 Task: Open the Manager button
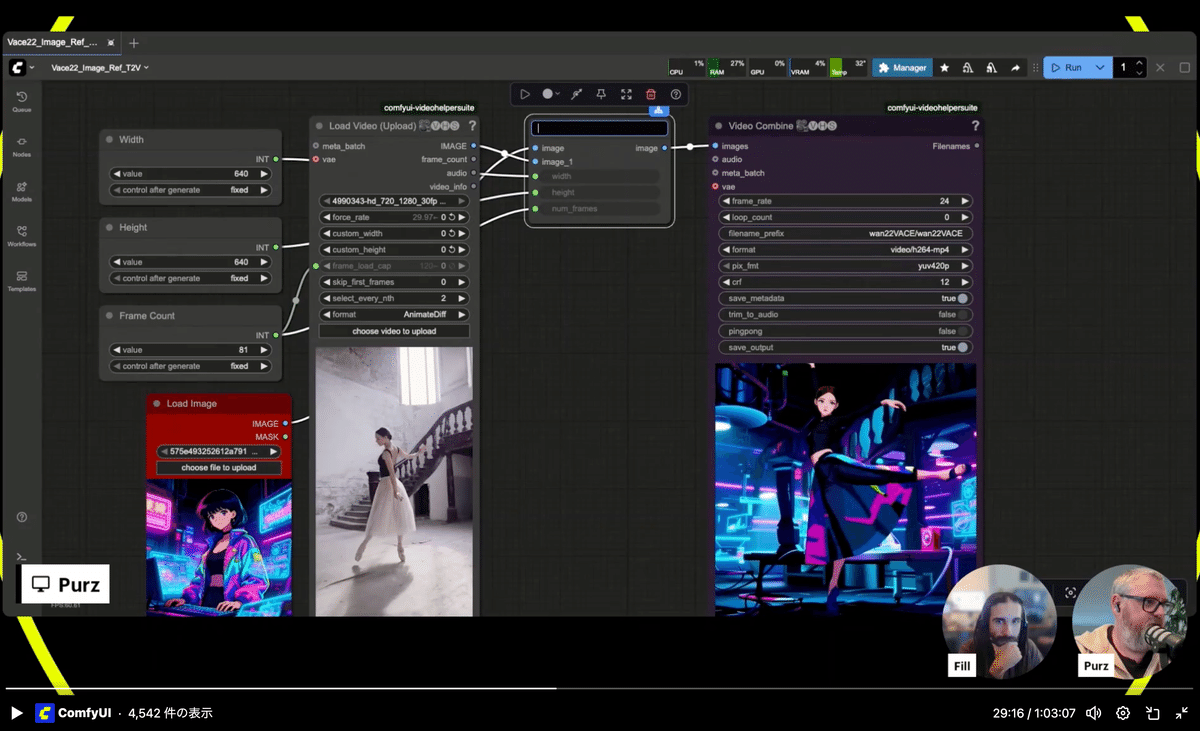tap(903, 68)
